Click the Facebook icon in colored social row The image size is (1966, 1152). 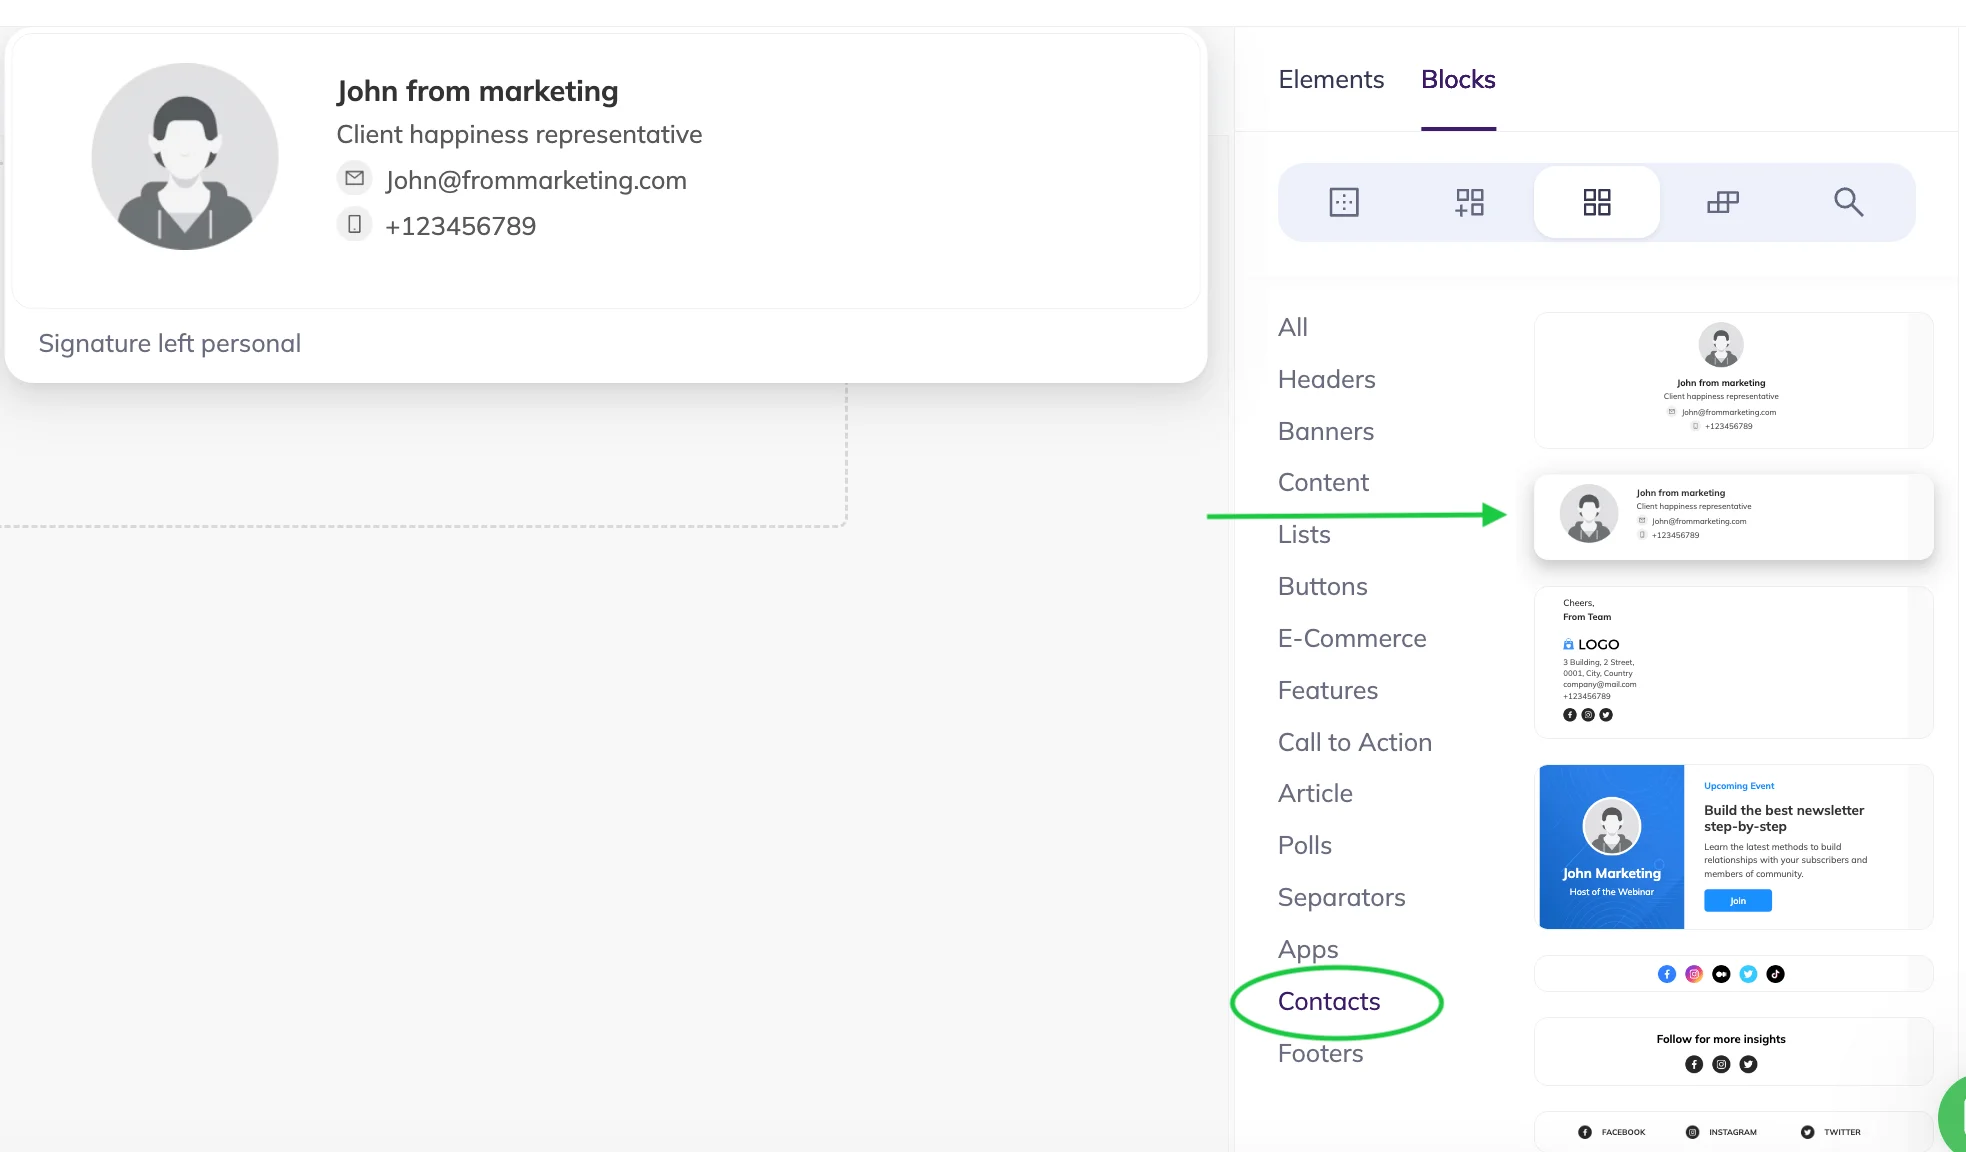pos(1666,974)
